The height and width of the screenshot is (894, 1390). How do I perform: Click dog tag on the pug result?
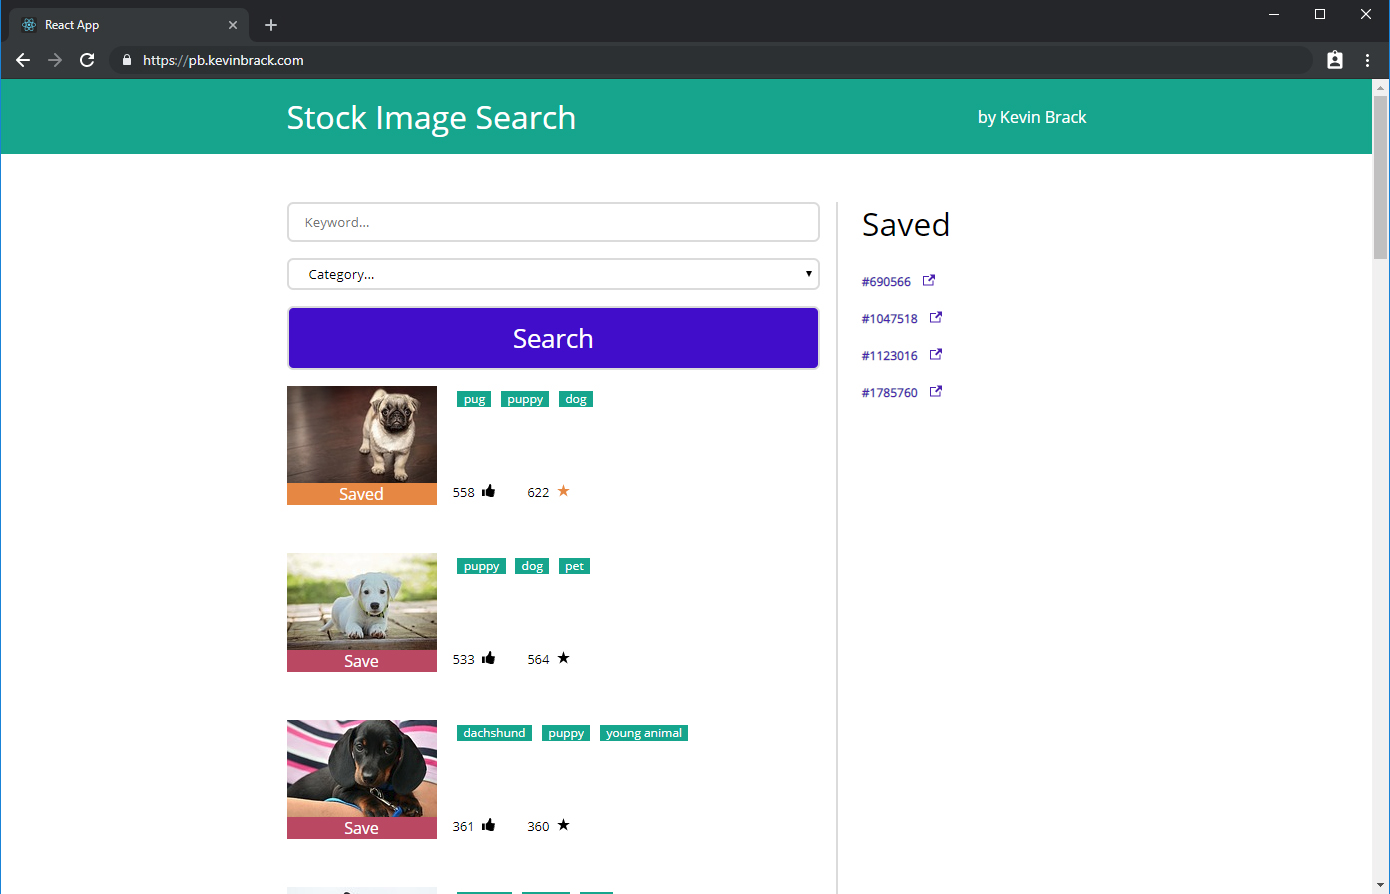point(576,399)
